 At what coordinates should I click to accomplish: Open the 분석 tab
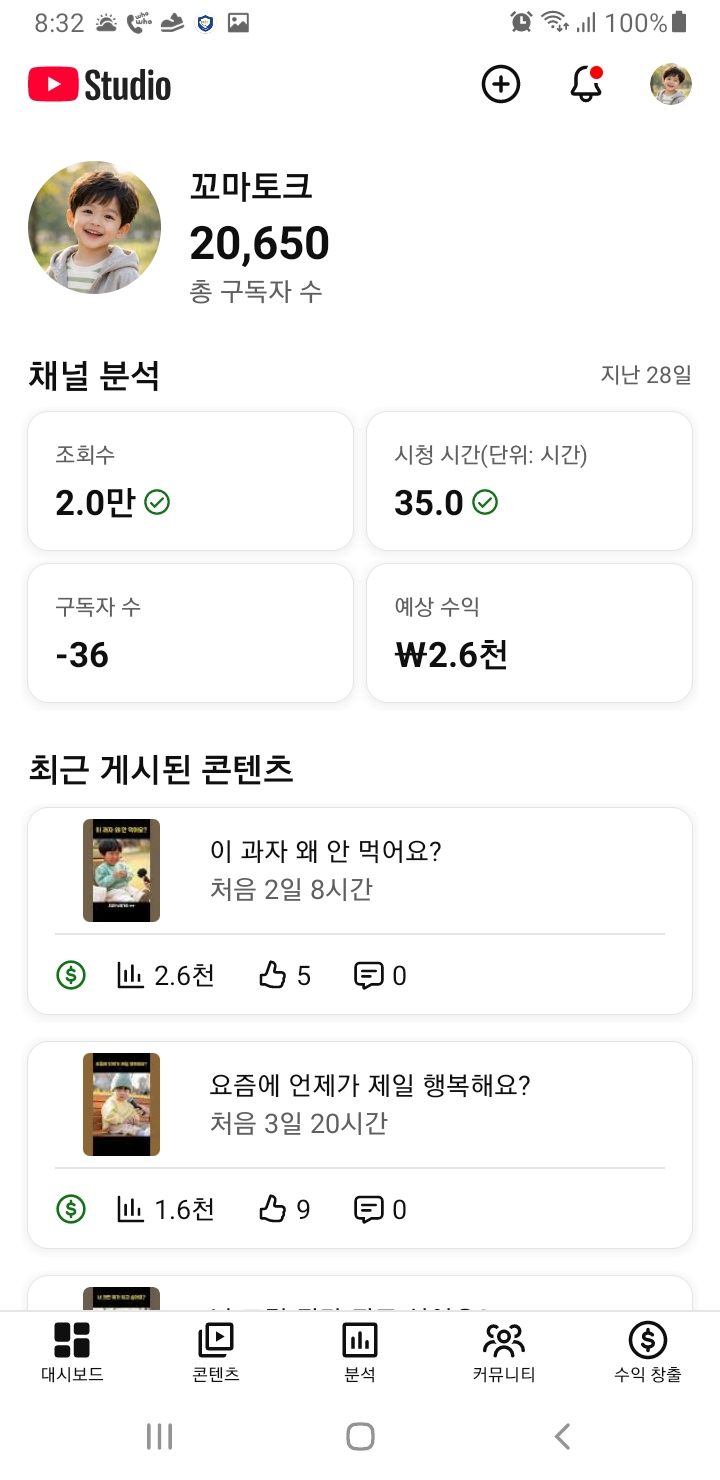point(360,1350)
